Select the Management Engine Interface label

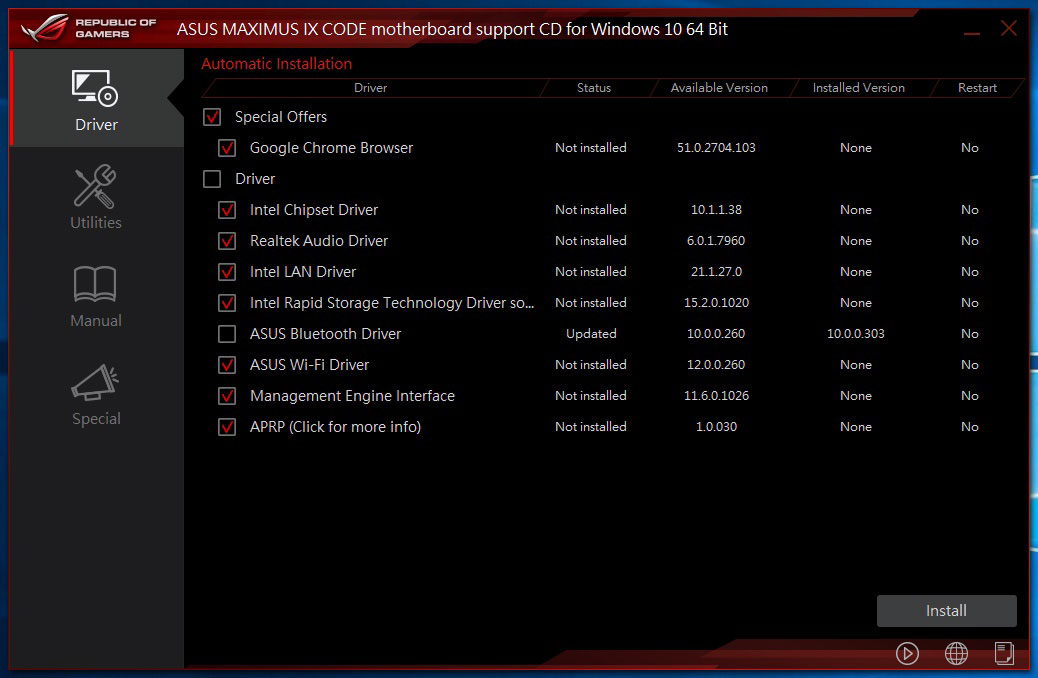[x=352, y=396]
